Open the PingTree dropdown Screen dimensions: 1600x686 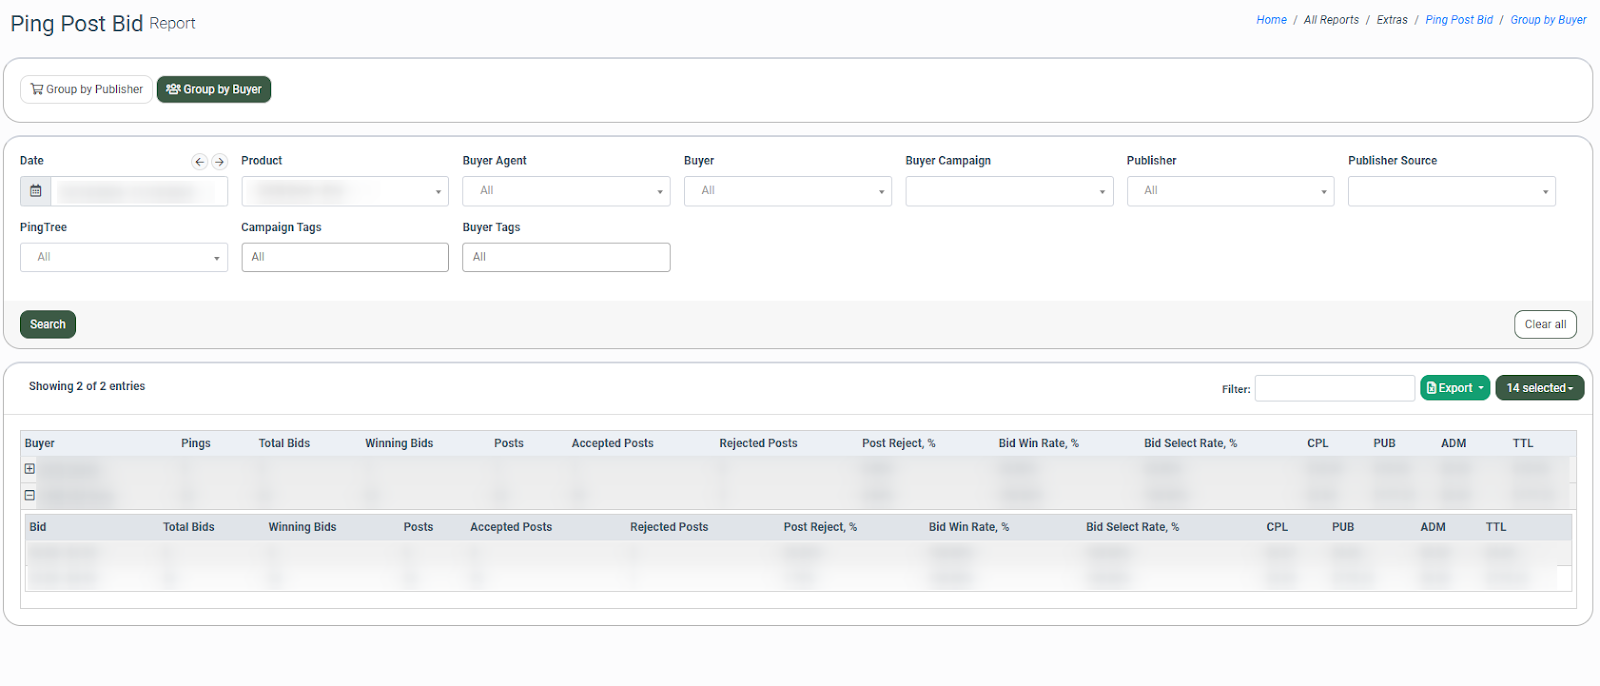[124, 257]
